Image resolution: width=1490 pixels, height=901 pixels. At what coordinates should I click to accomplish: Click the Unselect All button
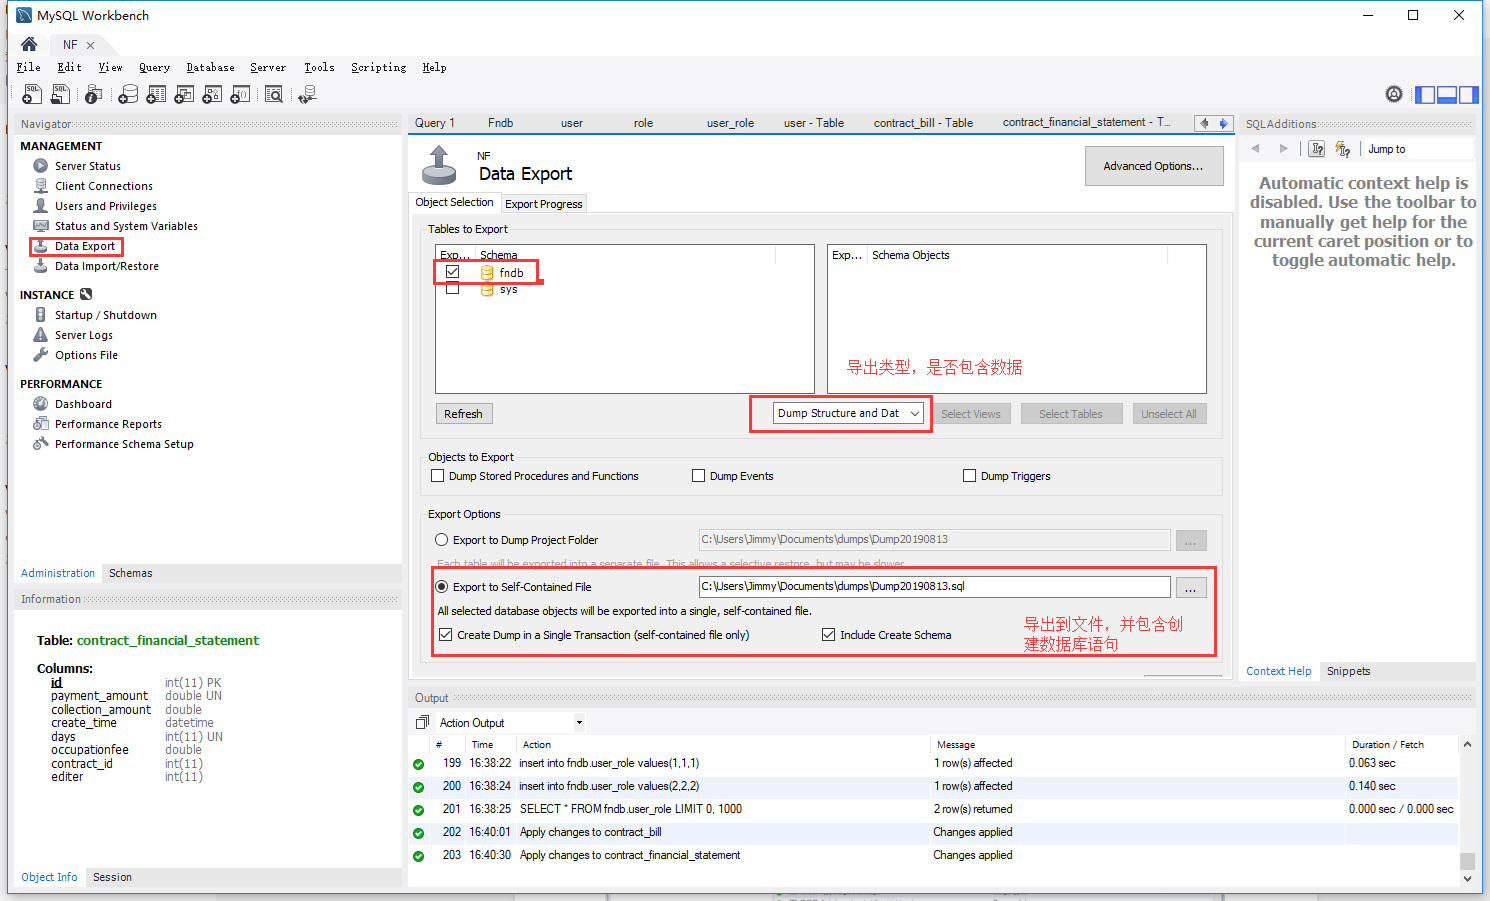[x=1169, y=414]
